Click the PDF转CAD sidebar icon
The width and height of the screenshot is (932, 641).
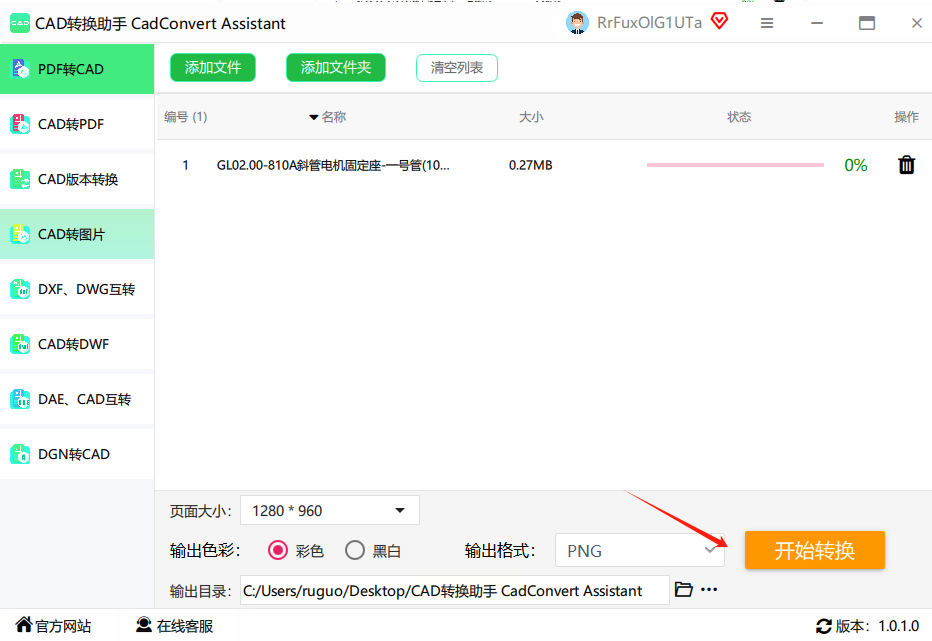coord(20,69)
